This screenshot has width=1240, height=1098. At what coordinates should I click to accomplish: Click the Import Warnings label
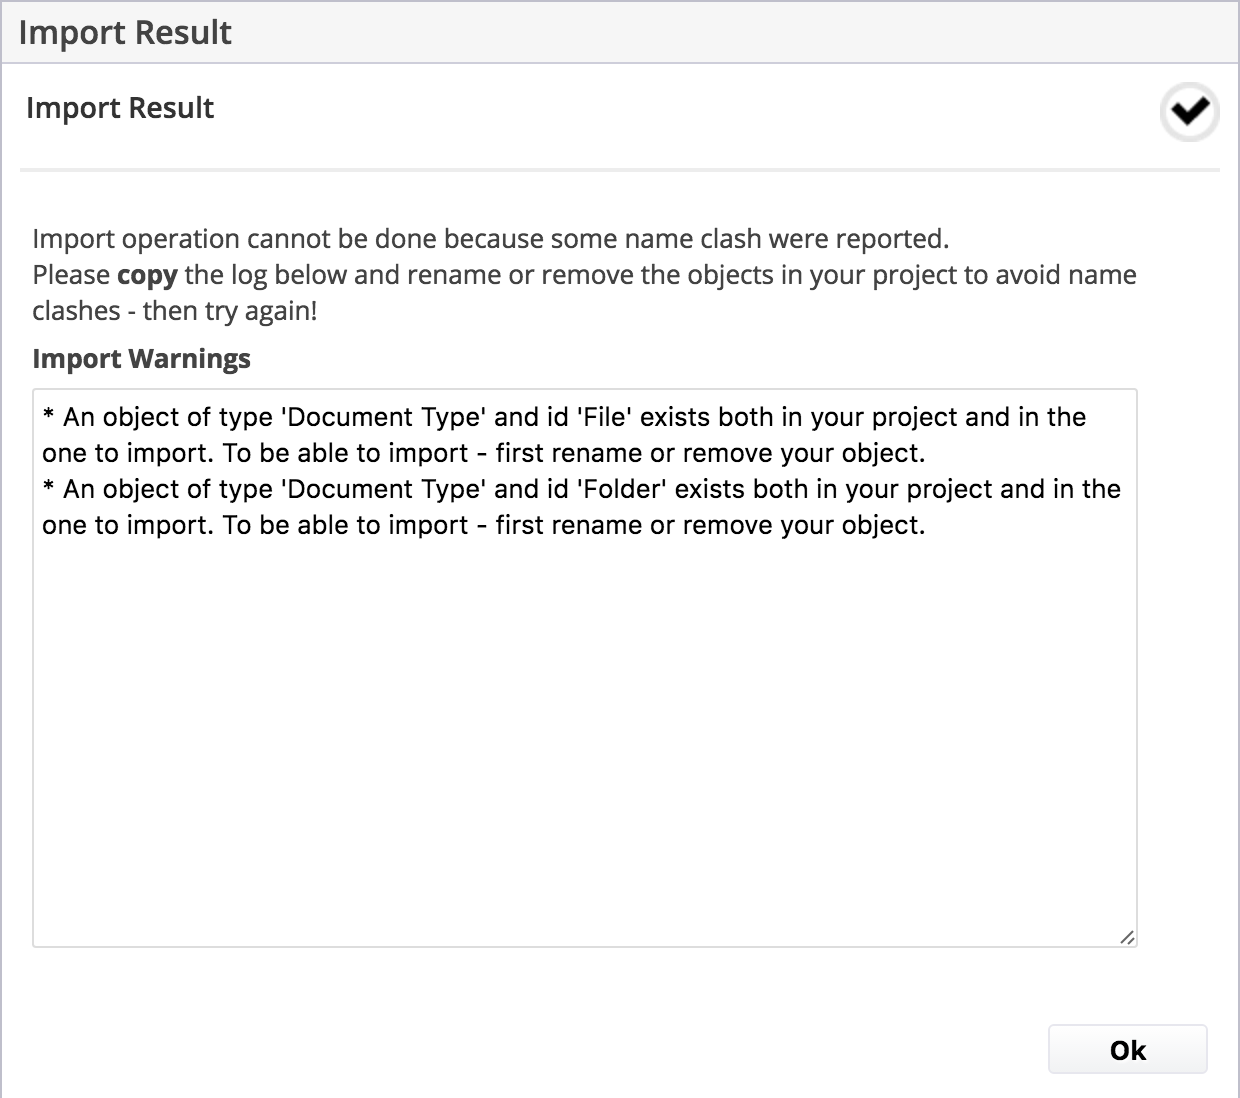(141, 359)
